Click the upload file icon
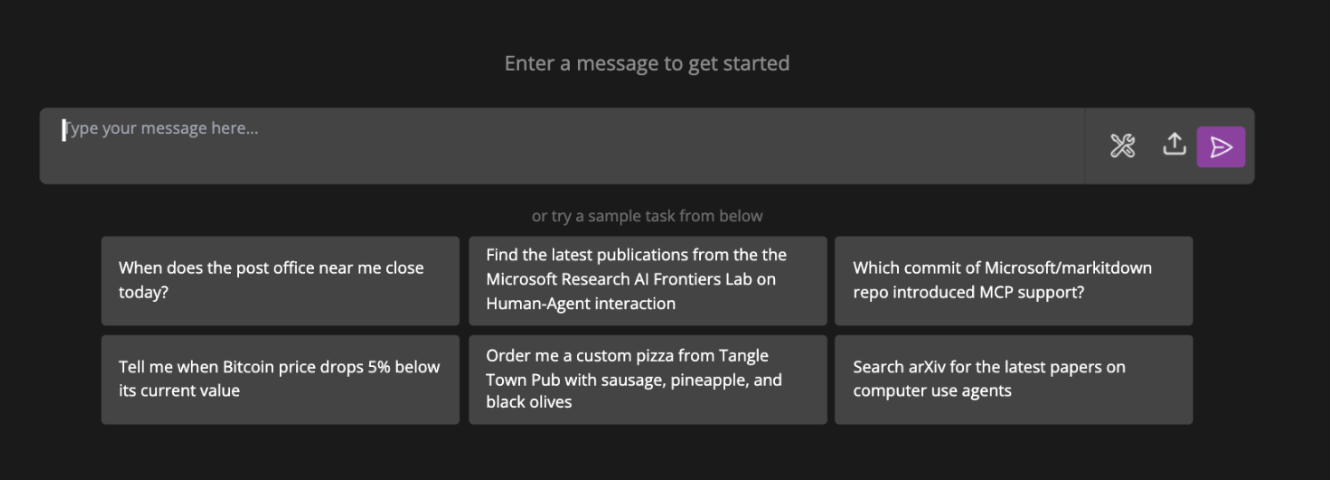This screenshot has height=480, width=1330. pos(1174,145)
